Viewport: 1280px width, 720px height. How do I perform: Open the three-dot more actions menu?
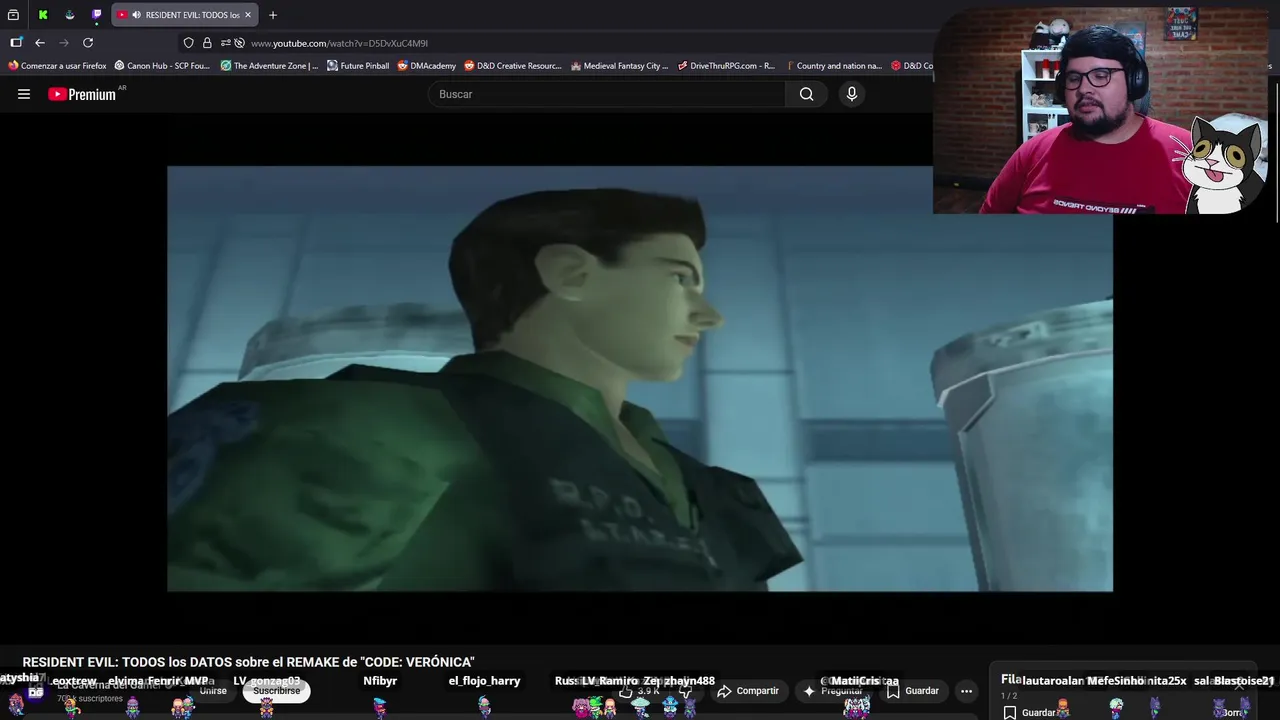pyautogui.click(x=966, y=691)
